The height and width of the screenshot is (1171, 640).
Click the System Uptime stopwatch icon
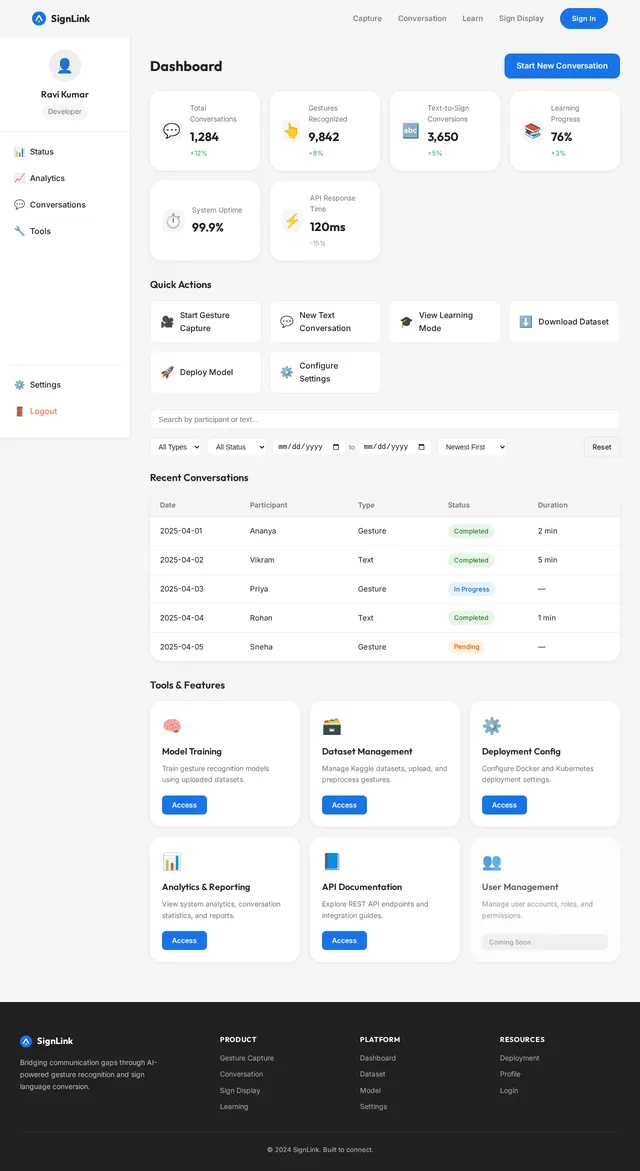point(173,221)
